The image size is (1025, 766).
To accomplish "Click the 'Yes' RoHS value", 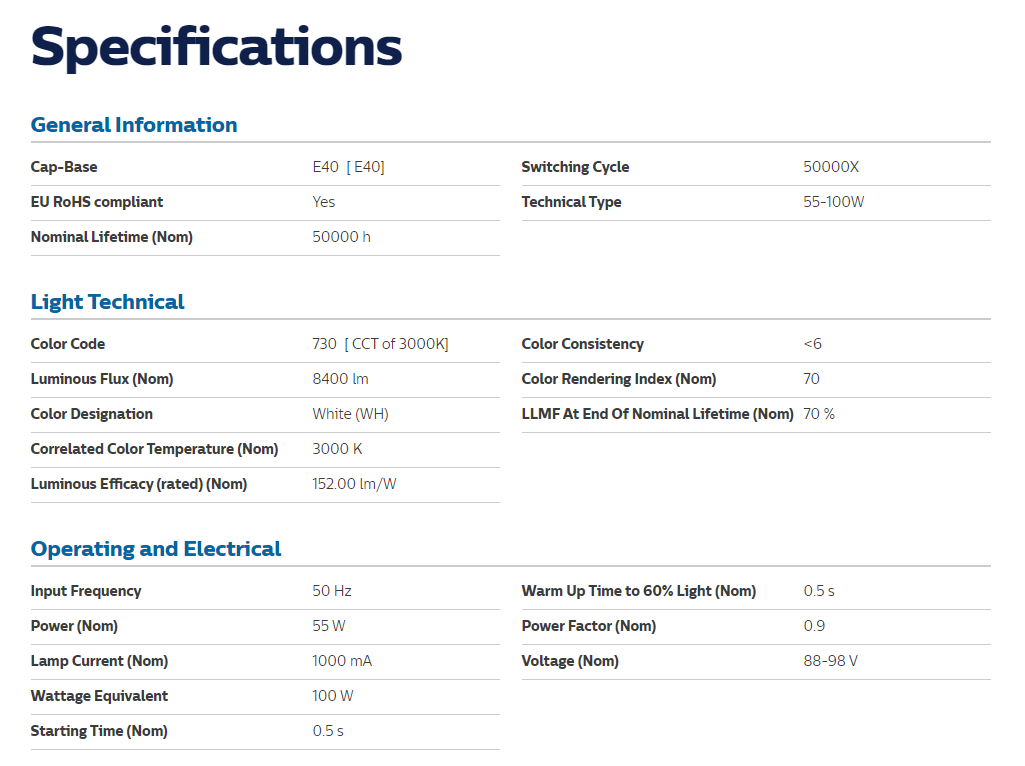I will coord(324,202).
